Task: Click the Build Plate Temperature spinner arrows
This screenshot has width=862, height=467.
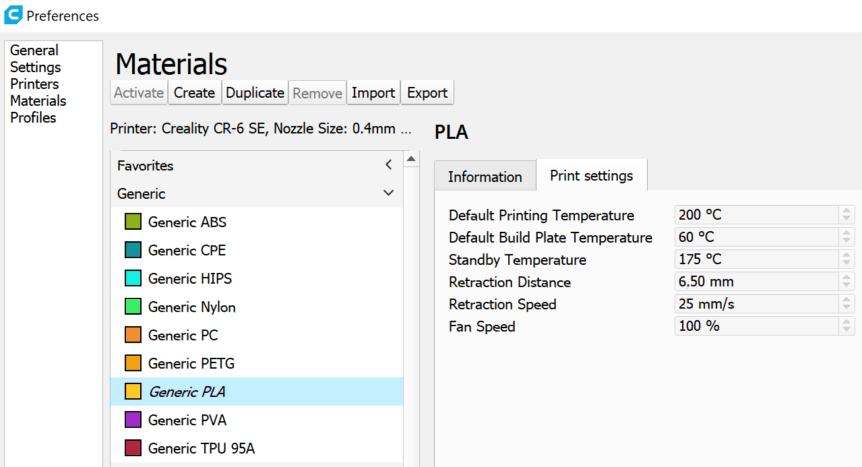Action: (847, 237)
